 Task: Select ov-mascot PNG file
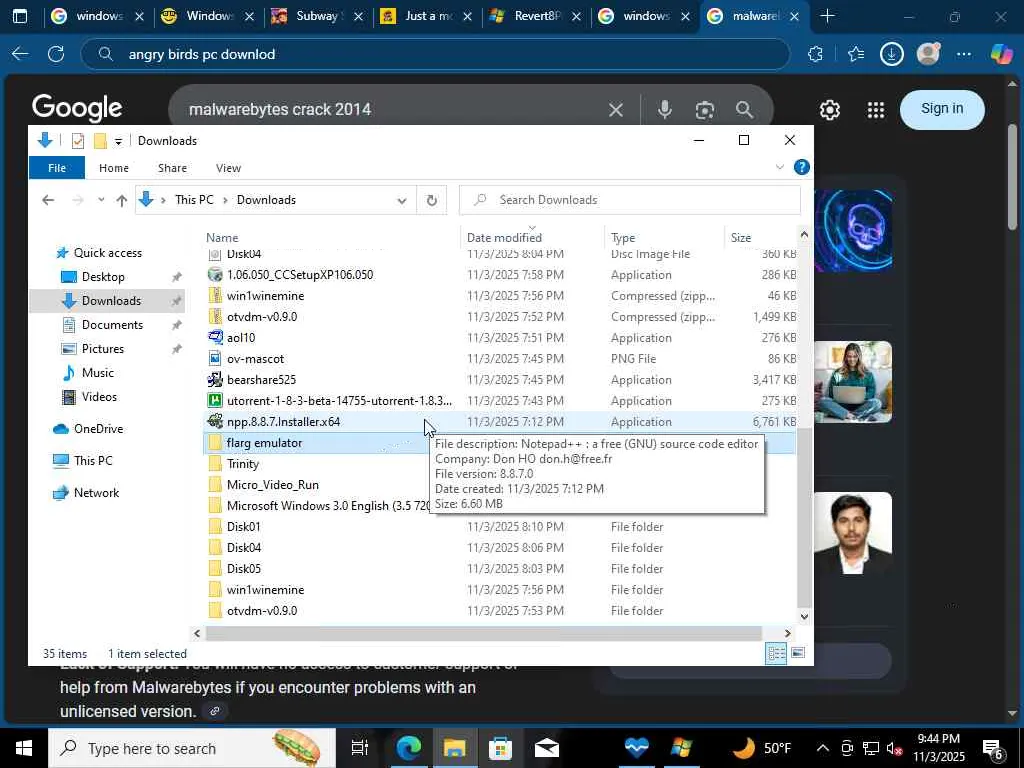pyautogui.click(x=255, y=359)
